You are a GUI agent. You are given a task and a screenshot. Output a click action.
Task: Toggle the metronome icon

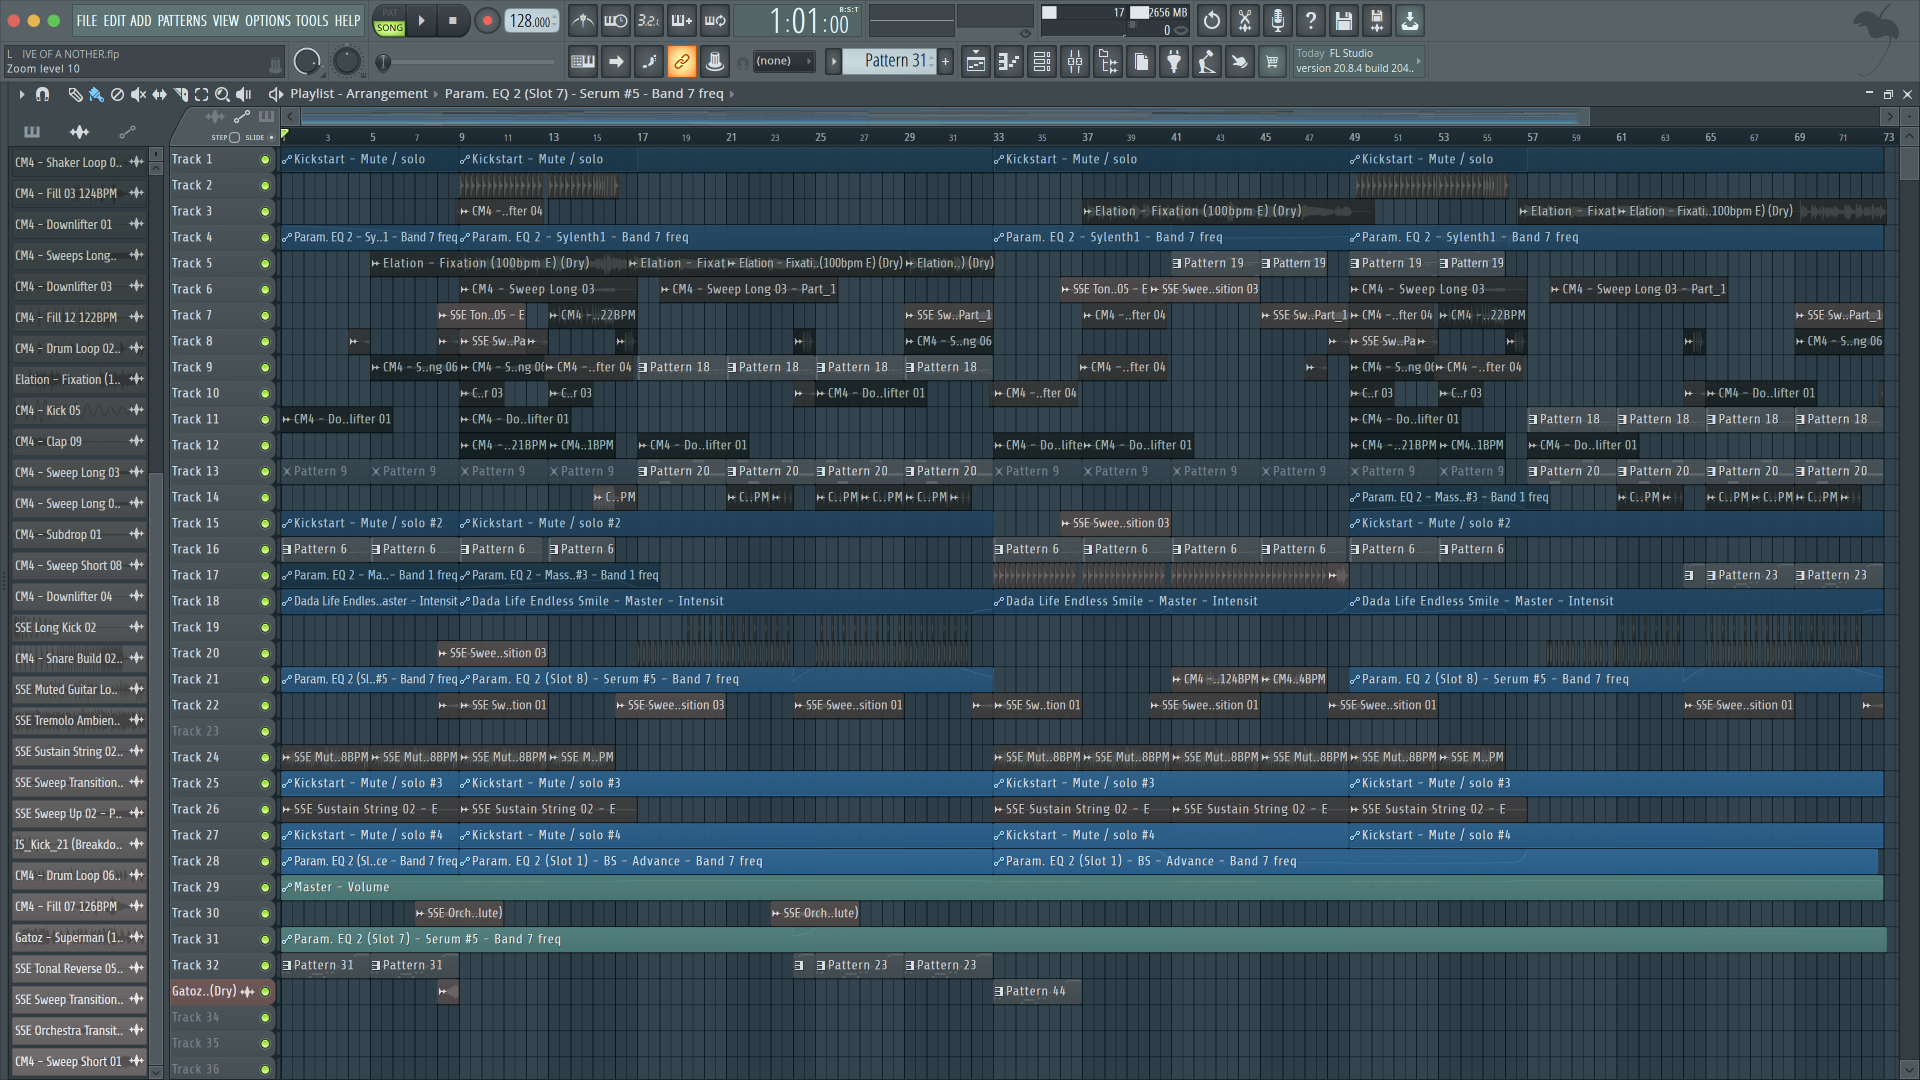pos(583,20)
